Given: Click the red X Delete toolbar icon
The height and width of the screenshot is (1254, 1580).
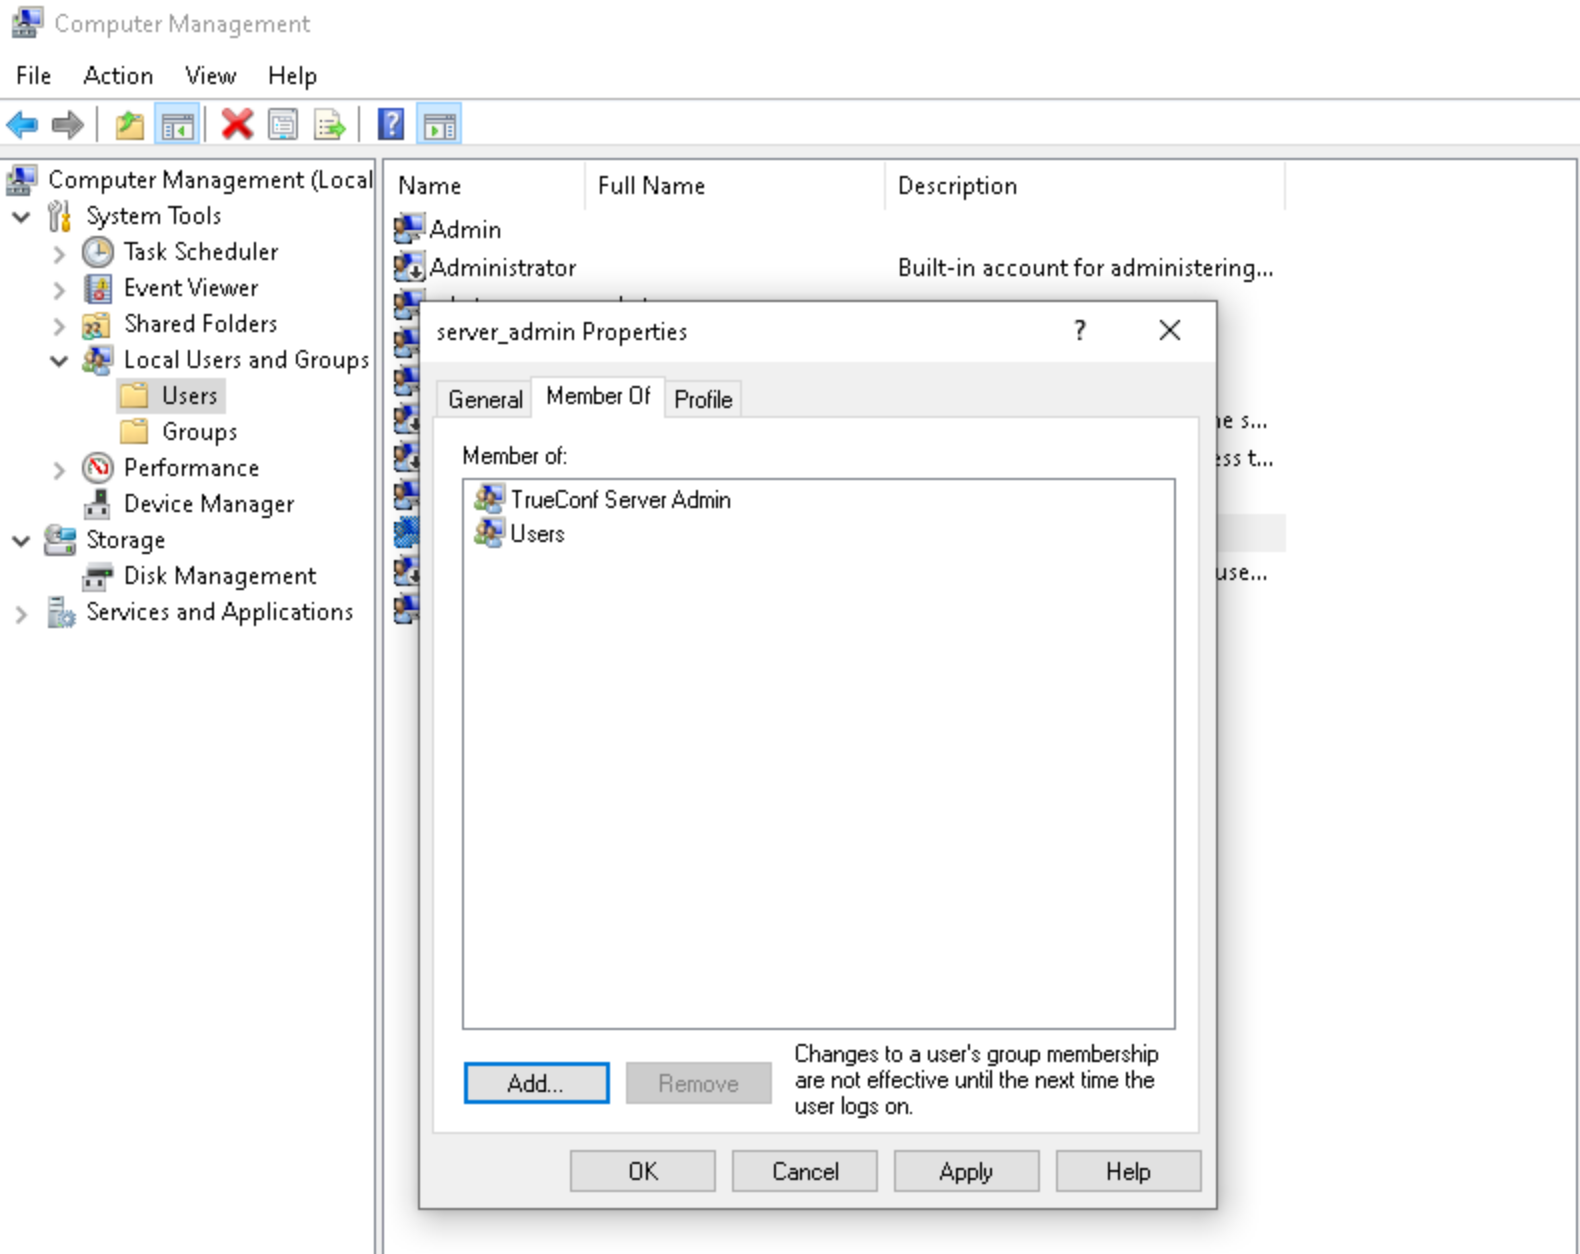Looking at the screenshot, I should click(237, 125).
